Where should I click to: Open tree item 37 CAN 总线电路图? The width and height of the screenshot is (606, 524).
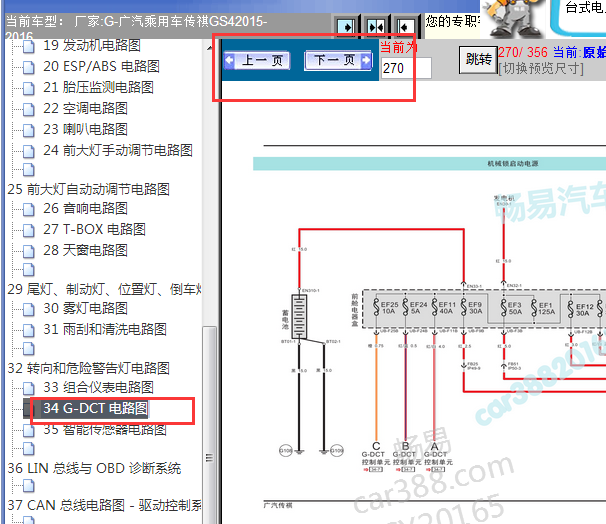[x=104, y=505]
